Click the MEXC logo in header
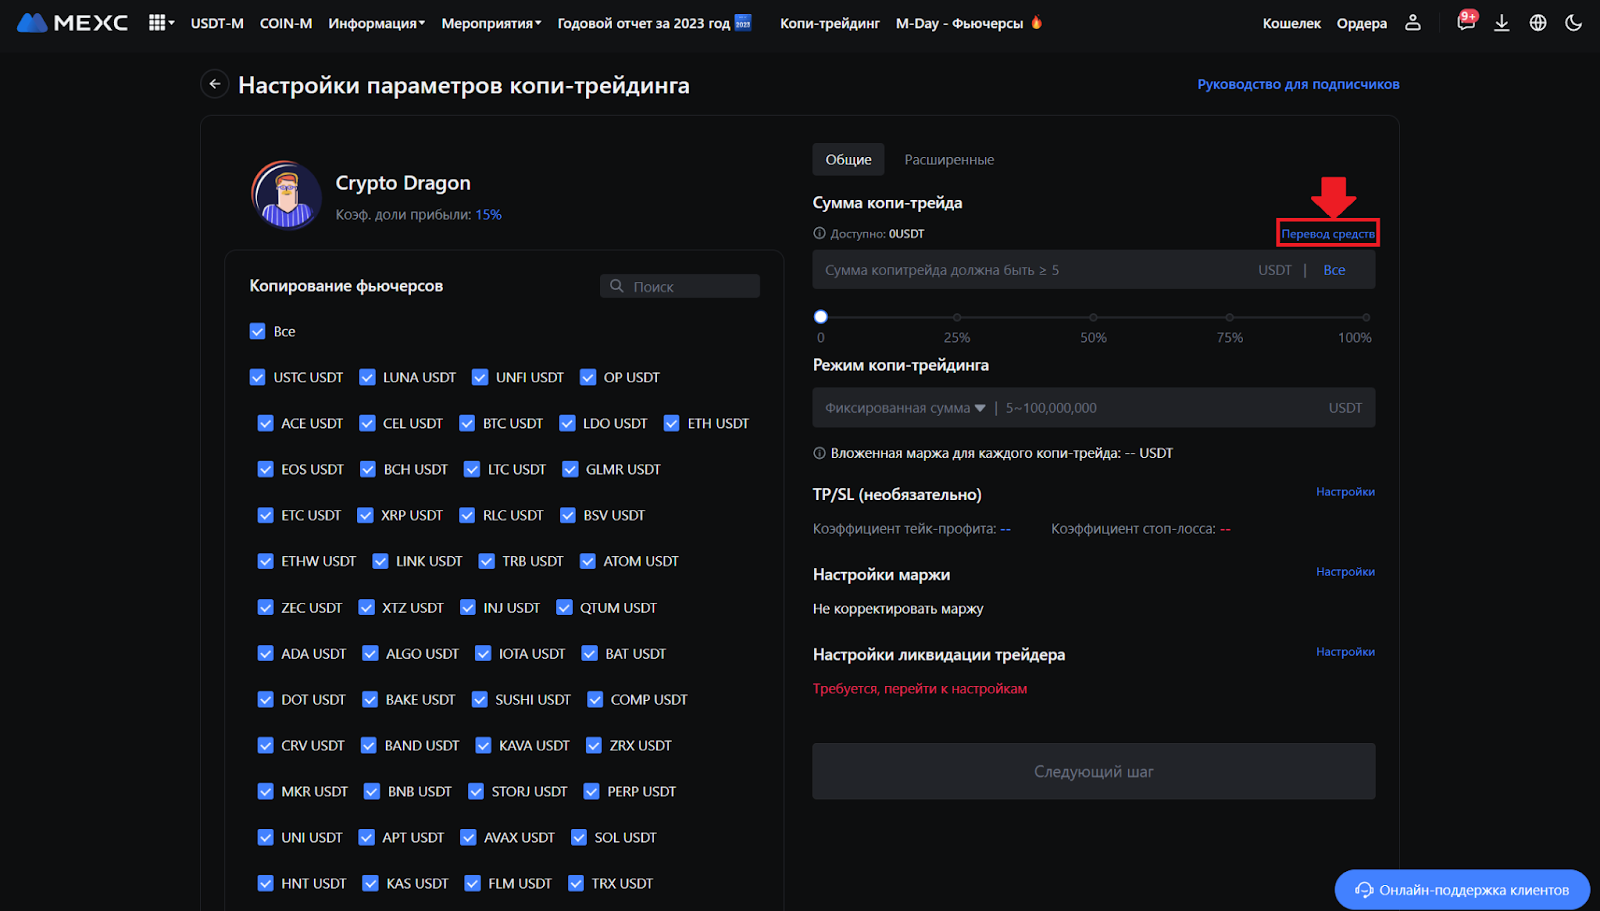This screenshot has height=911, width=1600. click(x=72, y=22)
